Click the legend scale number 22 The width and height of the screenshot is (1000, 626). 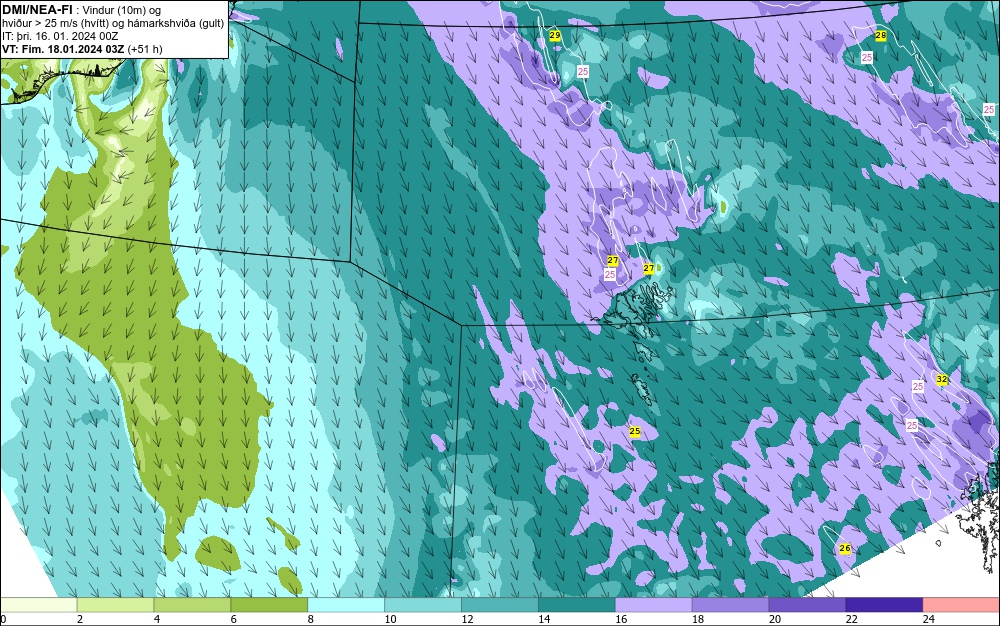click(851, 619)
